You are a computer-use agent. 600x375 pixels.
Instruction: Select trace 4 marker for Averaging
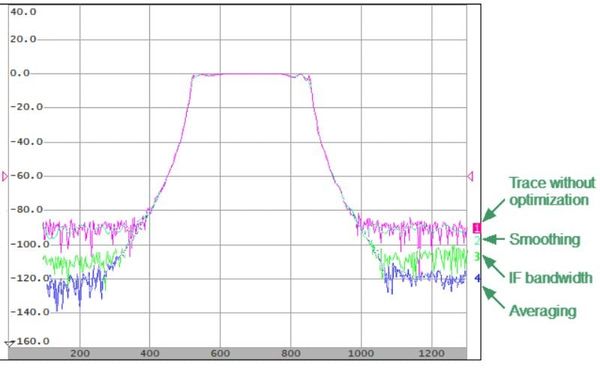coord(478,278)
